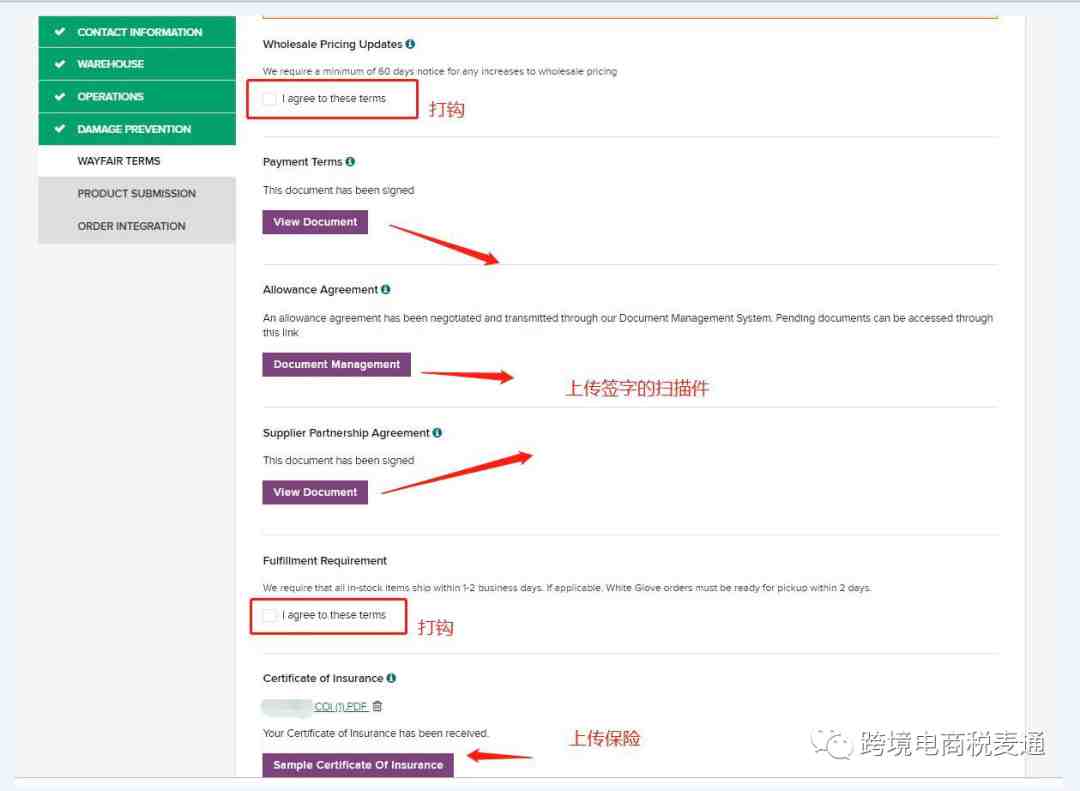Open info icon beside Allowance Agreement
The height and width of the screenshot is (791, 1080).
386,289
